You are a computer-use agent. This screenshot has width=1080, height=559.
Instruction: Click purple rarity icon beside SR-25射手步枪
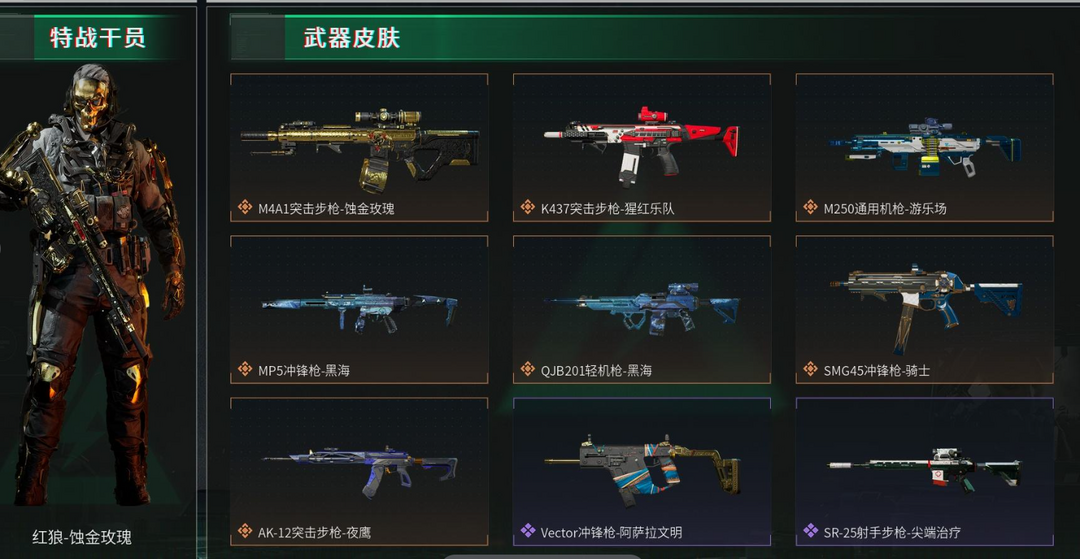(x=811, y=531)
